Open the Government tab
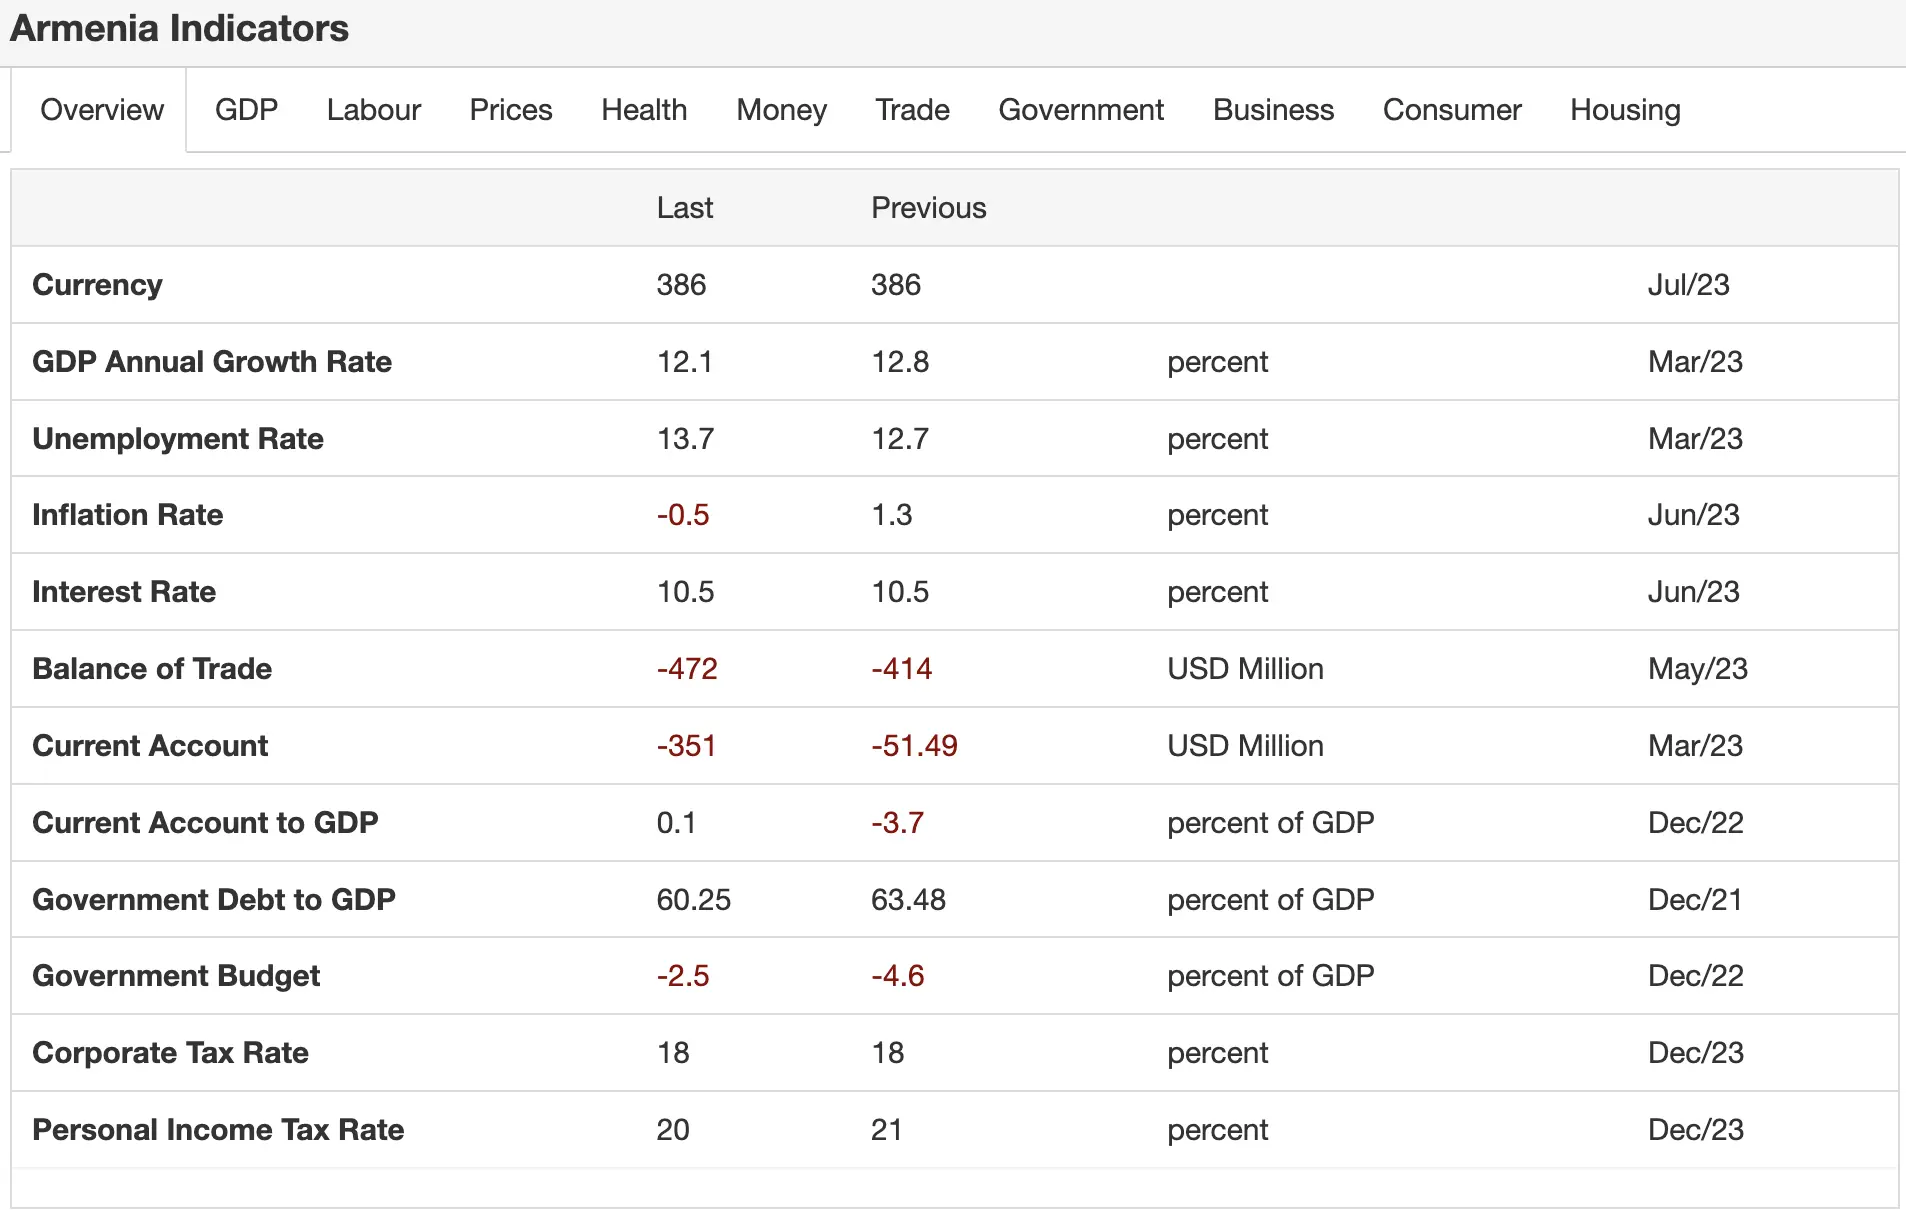Viewport: 1906px width, 1210px height. pyautogui.click(x=1081, y=110)
